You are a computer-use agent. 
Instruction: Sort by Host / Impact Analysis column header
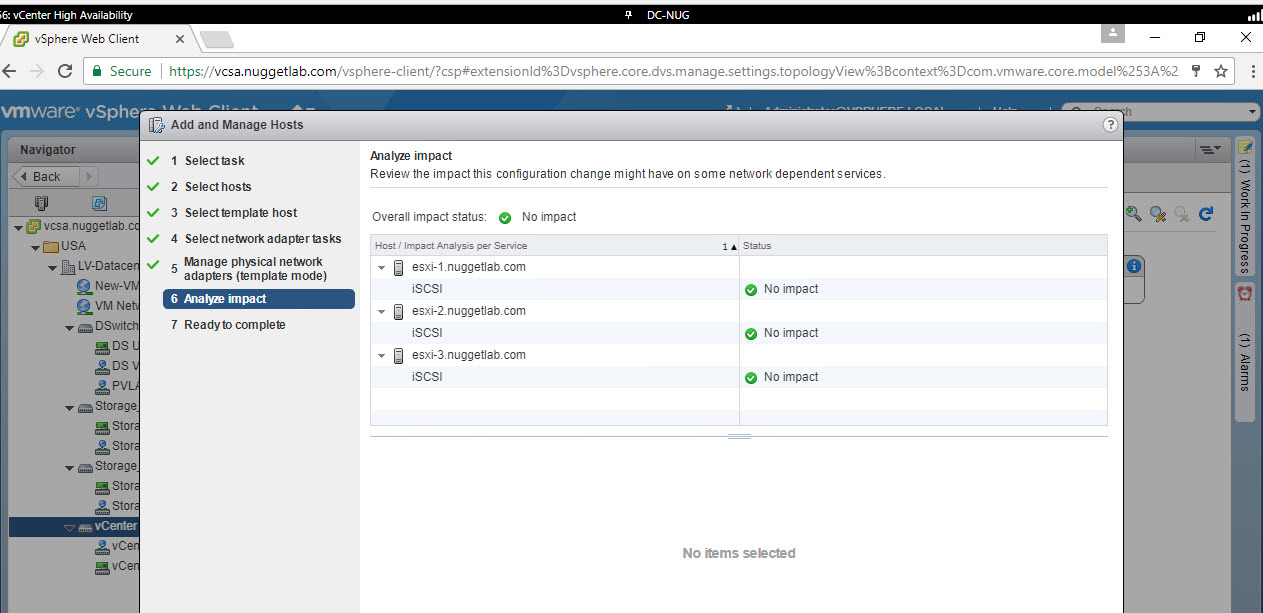point(450,246)
